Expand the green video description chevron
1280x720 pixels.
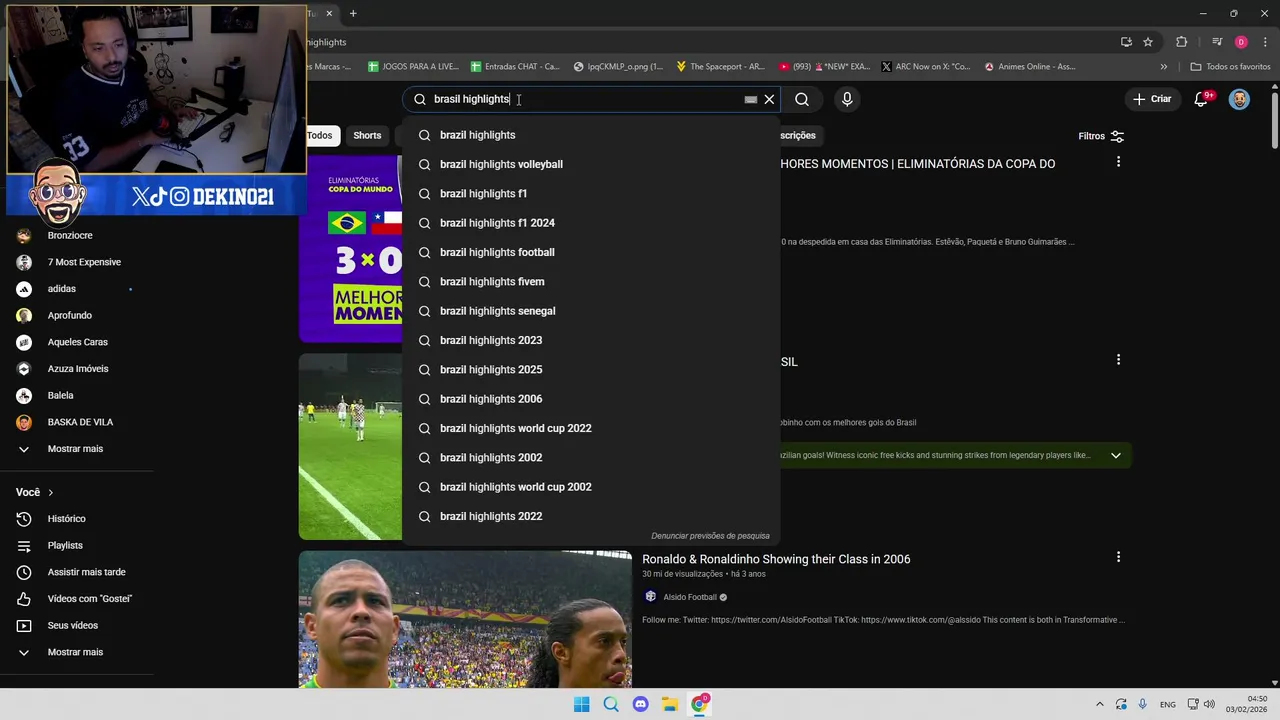(x=1116, y=455)
